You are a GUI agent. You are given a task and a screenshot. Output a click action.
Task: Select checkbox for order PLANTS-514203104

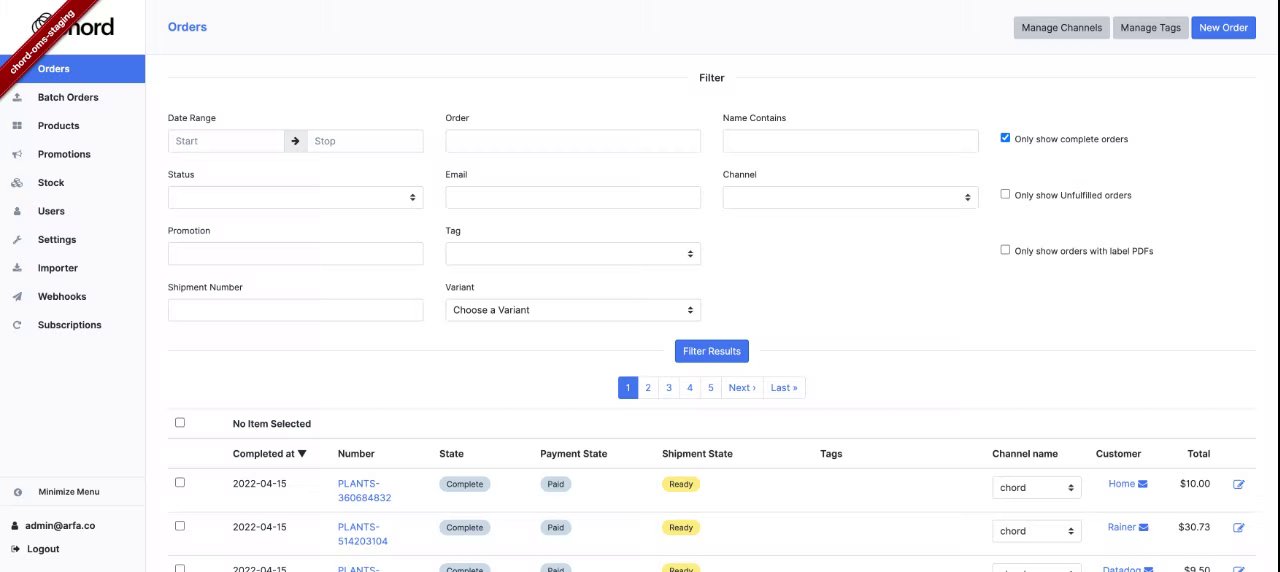pyautogui.click(x=180, y=525)
